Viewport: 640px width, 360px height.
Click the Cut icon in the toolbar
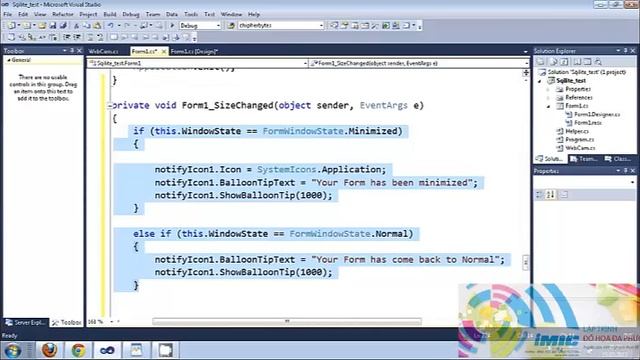(x=76, y=25)
